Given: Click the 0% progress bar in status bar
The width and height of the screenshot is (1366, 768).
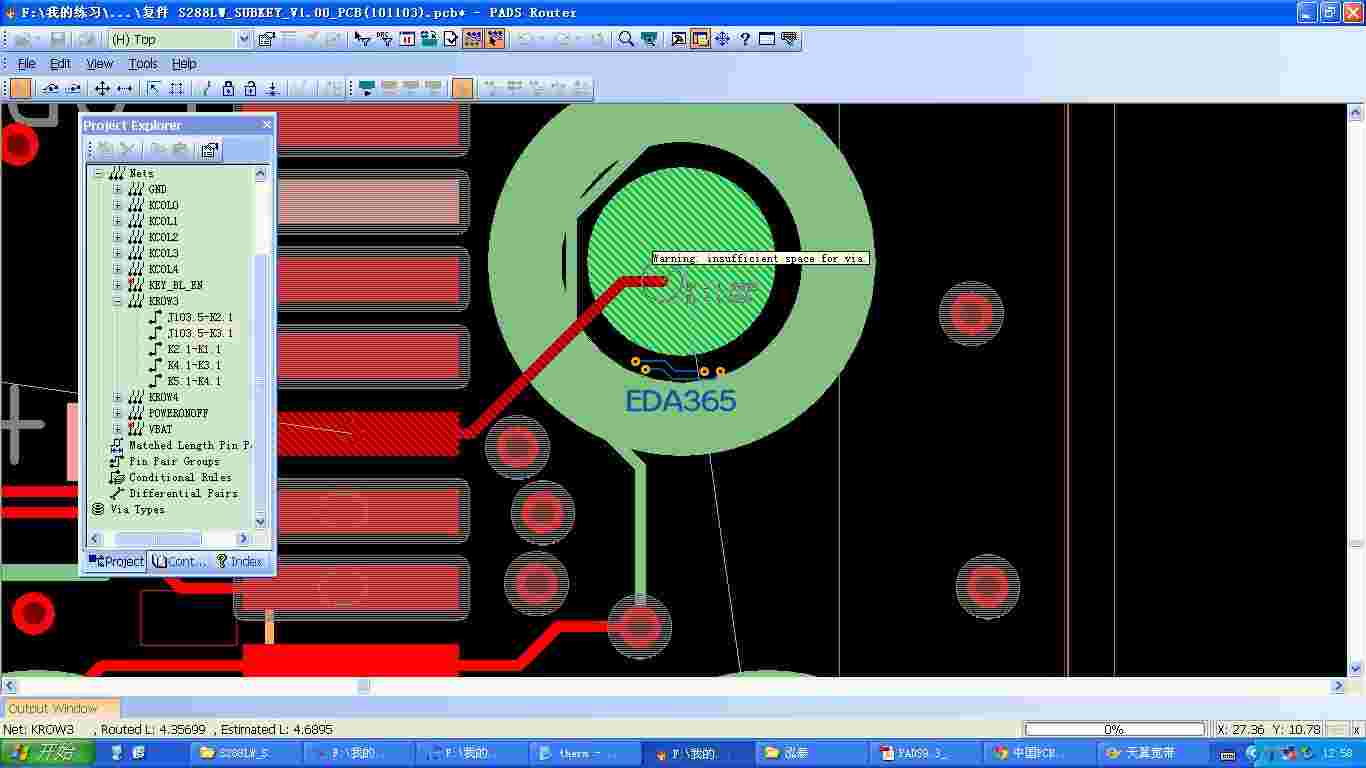Looking at the screenshot, I should tap(1114, 729).
